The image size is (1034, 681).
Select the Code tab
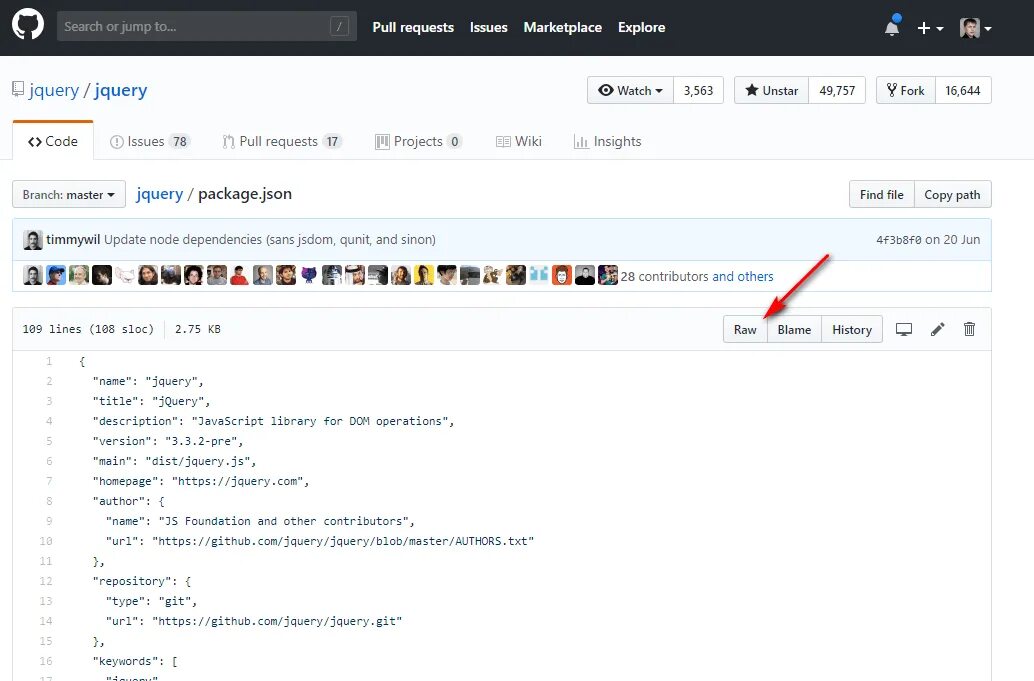[x=53, y=141]
